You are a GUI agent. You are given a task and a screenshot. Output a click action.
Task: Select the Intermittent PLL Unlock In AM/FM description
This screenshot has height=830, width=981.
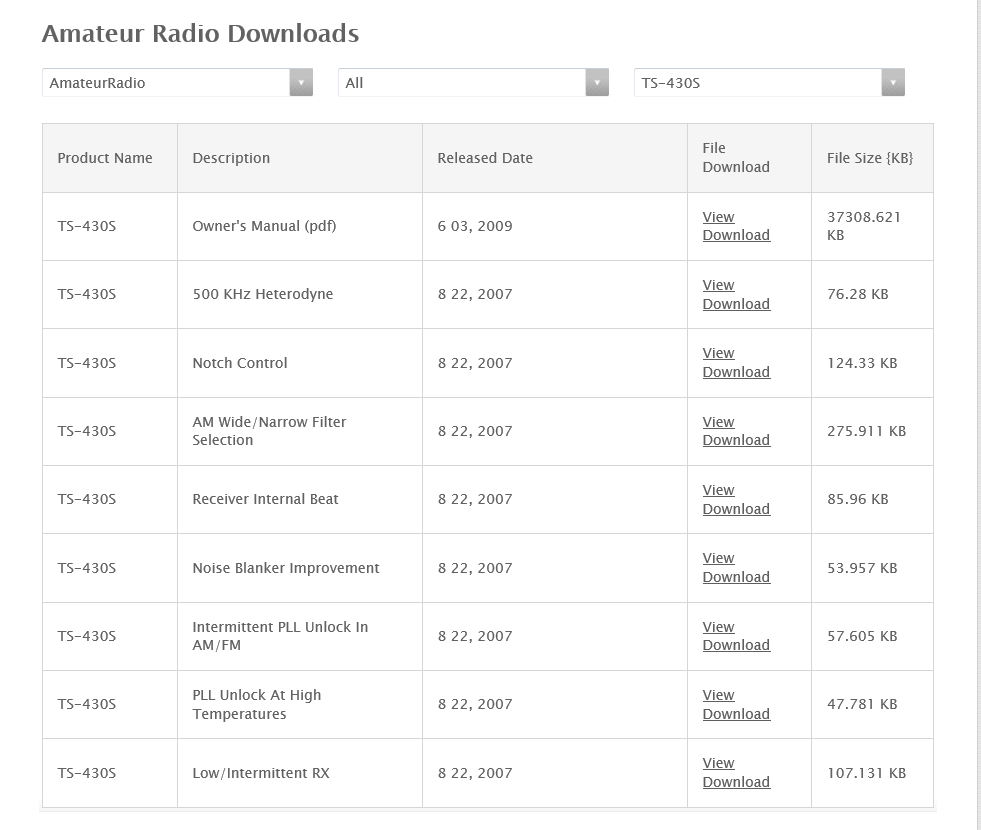(x=280, y=636)
